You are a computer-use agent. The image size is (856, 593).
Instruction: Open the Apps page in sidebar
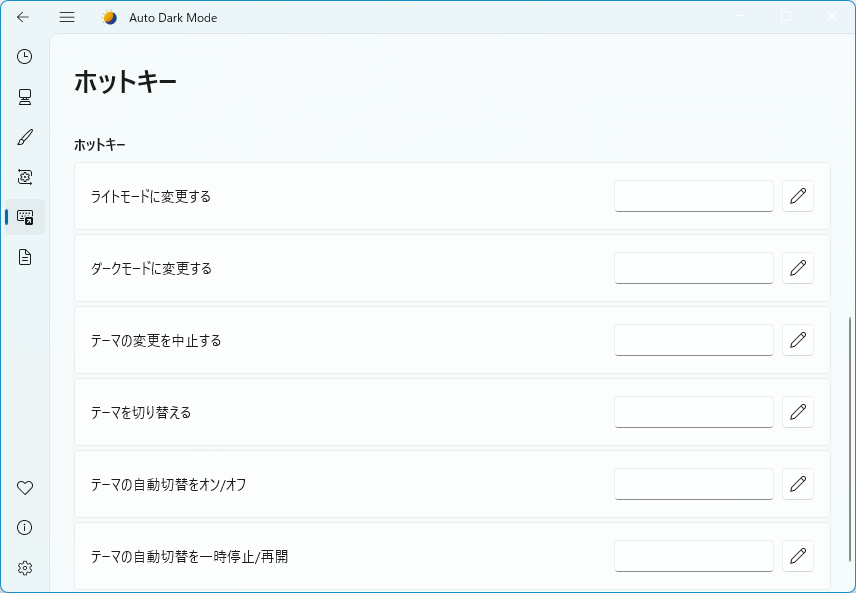[x=25, y=177]
